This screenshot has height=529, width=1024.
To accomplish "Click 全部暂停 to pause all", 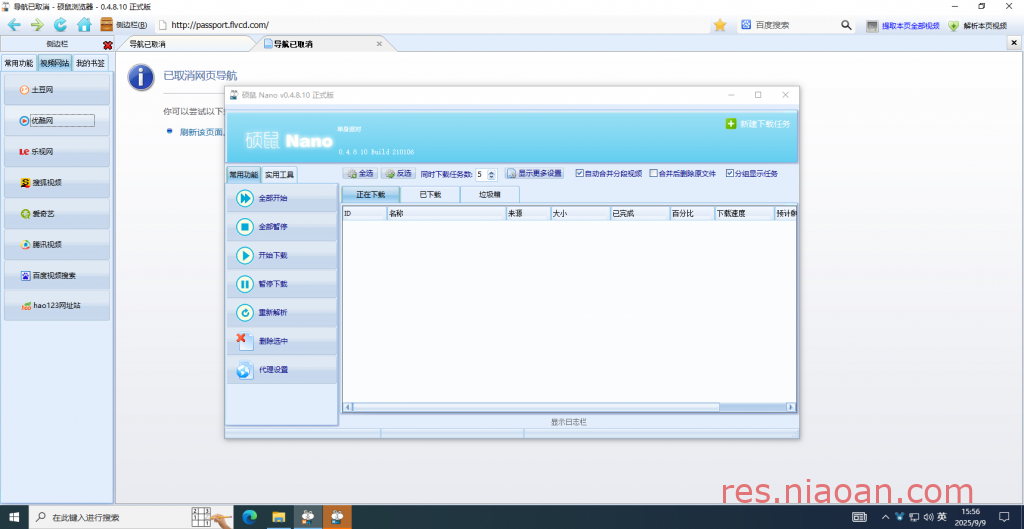I will [x=281, y=227].
